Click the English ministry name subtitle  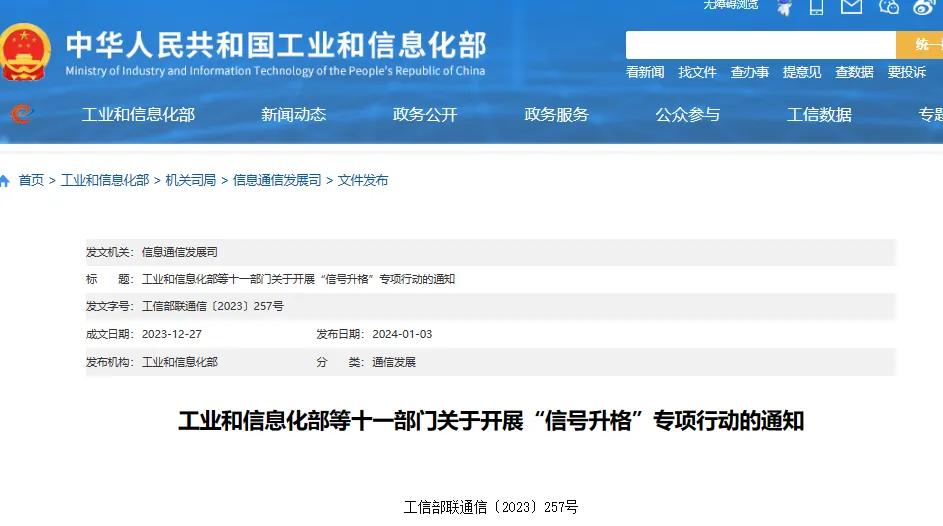[275, 71]
